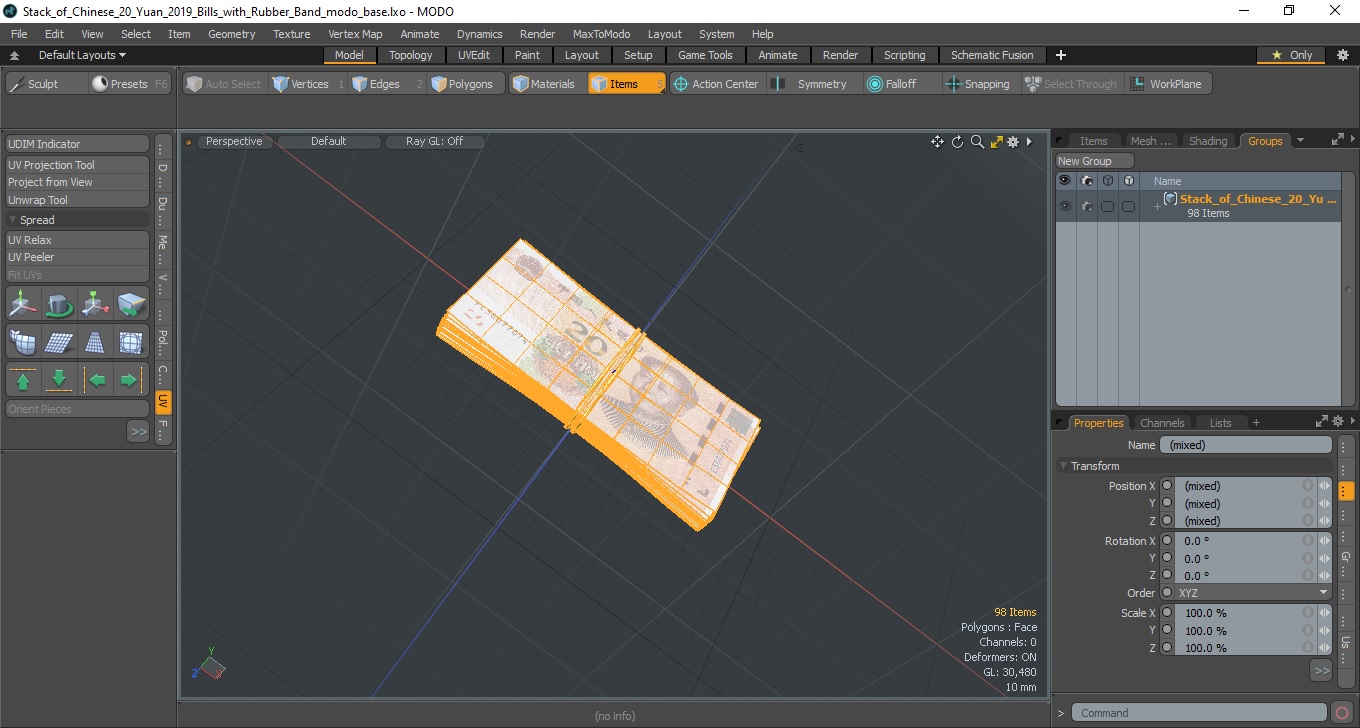The height and width of the screenshot is (728, 1360).
Task: Click the align up green arrow icon
Action: point(23,380)
